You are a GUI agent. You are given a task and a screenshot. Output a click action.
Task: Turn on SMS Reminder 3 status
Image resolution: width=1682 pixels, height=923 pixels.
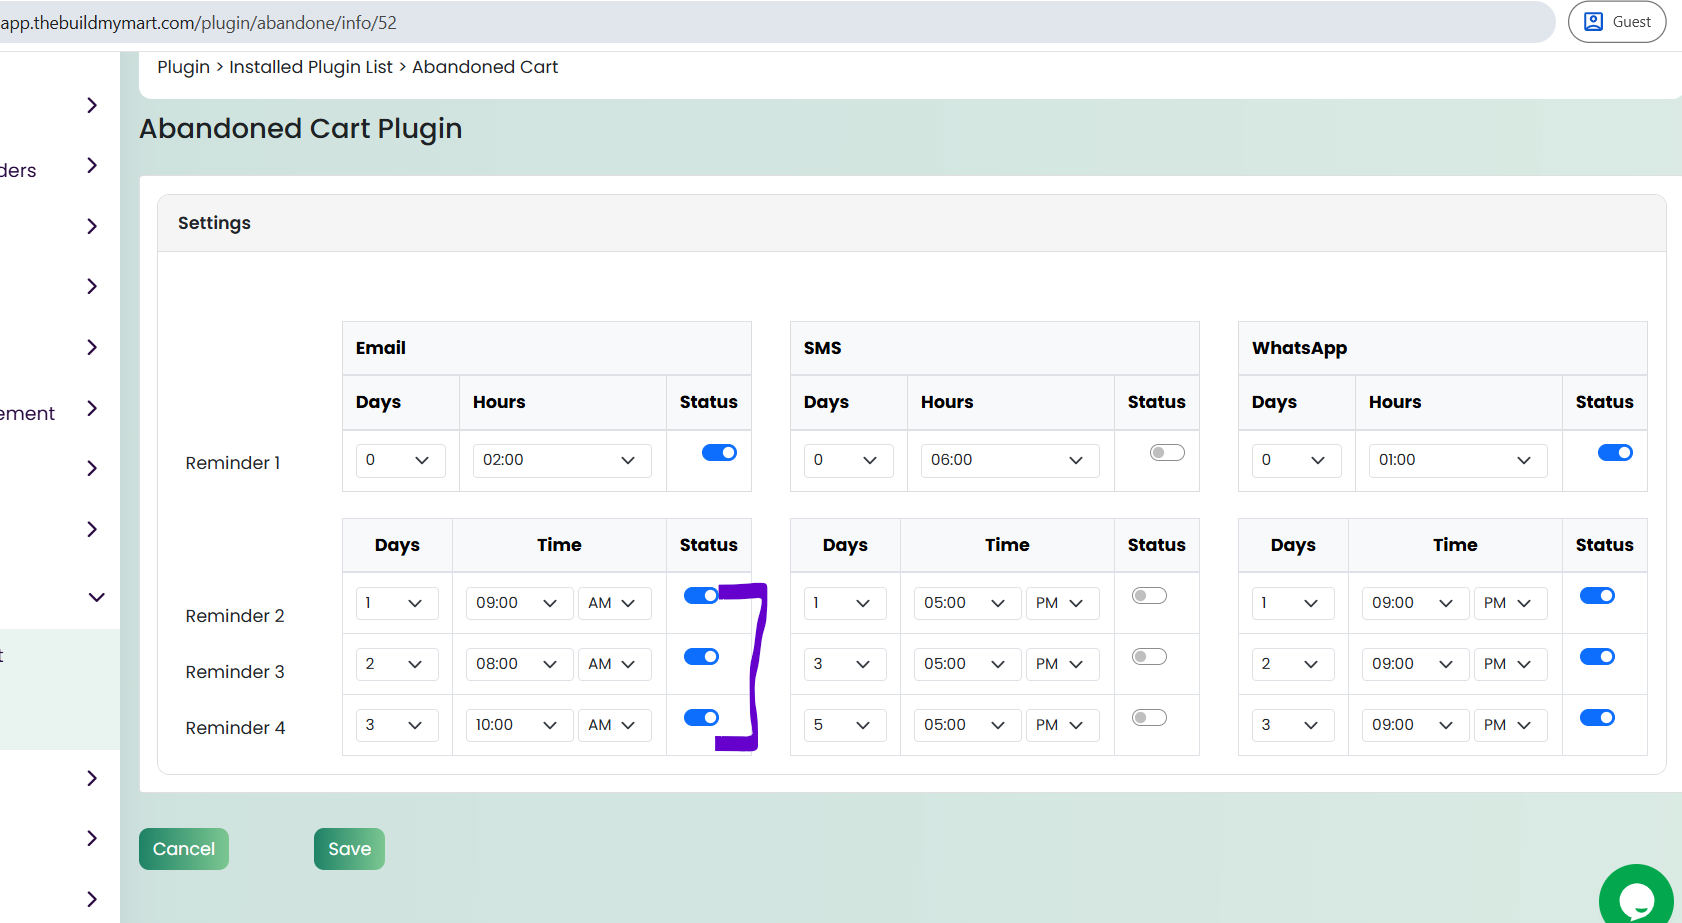(1149, 657)
